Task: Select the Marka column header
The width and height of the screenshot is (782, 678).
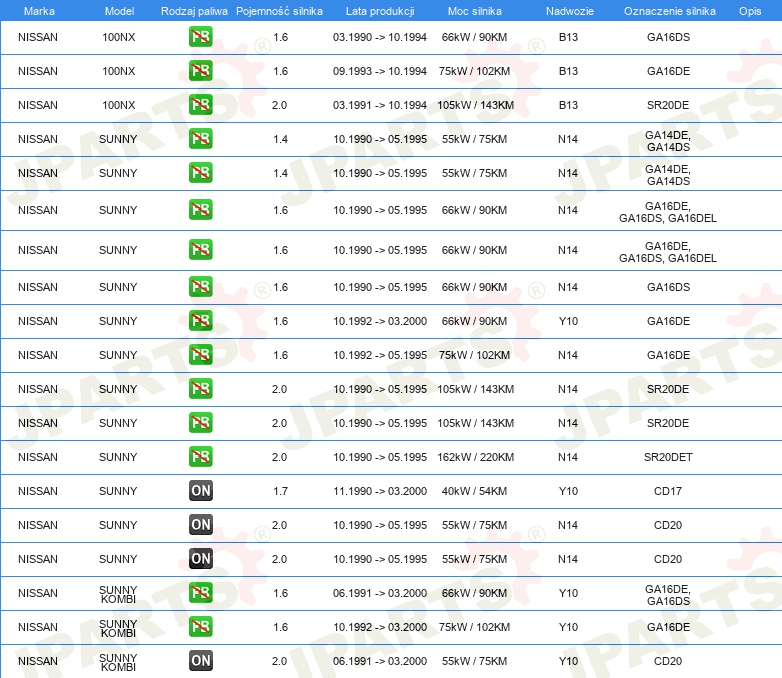Action: (x=39, y=11)
